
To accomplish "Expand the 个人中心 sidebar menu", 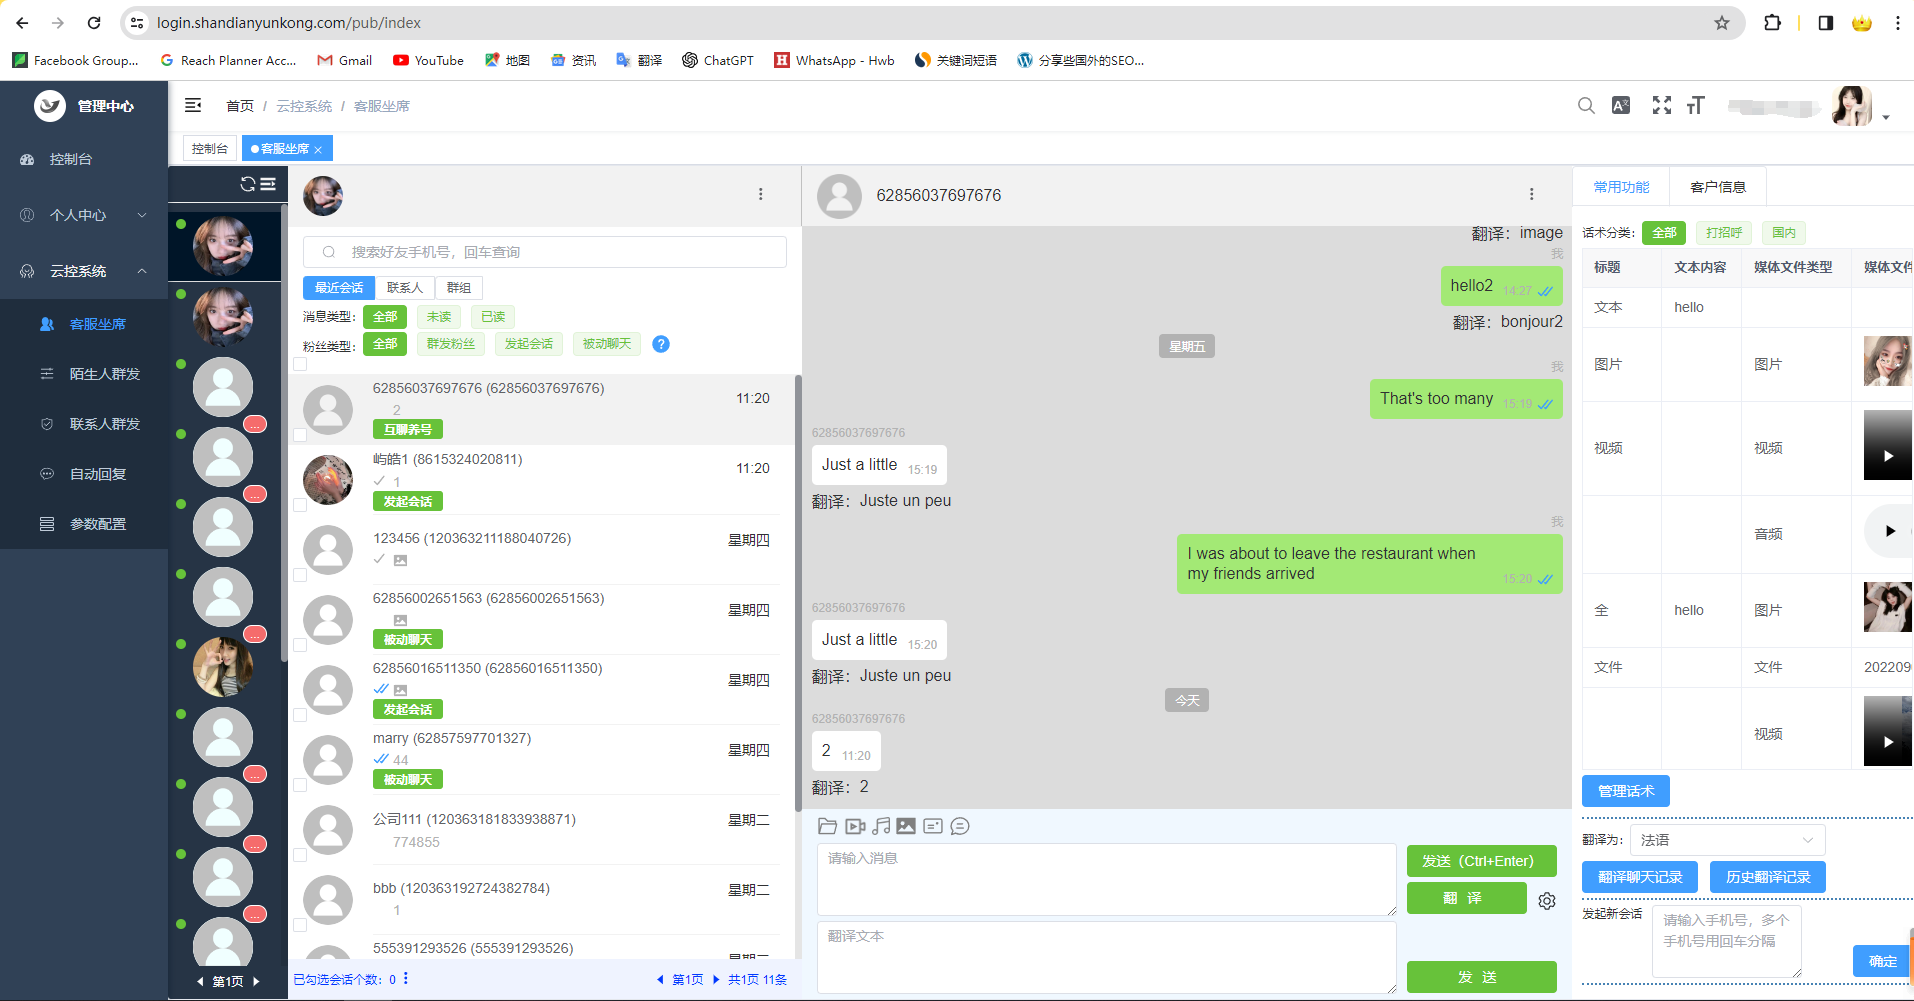I will (84, 215).
